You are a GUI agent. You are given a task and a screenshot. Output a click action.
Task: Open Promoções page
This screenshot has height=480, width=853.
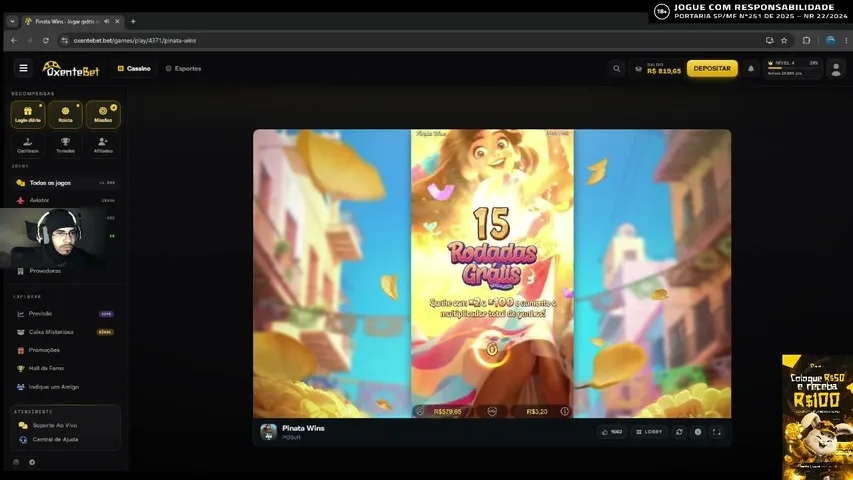click(x=65, y=350)
